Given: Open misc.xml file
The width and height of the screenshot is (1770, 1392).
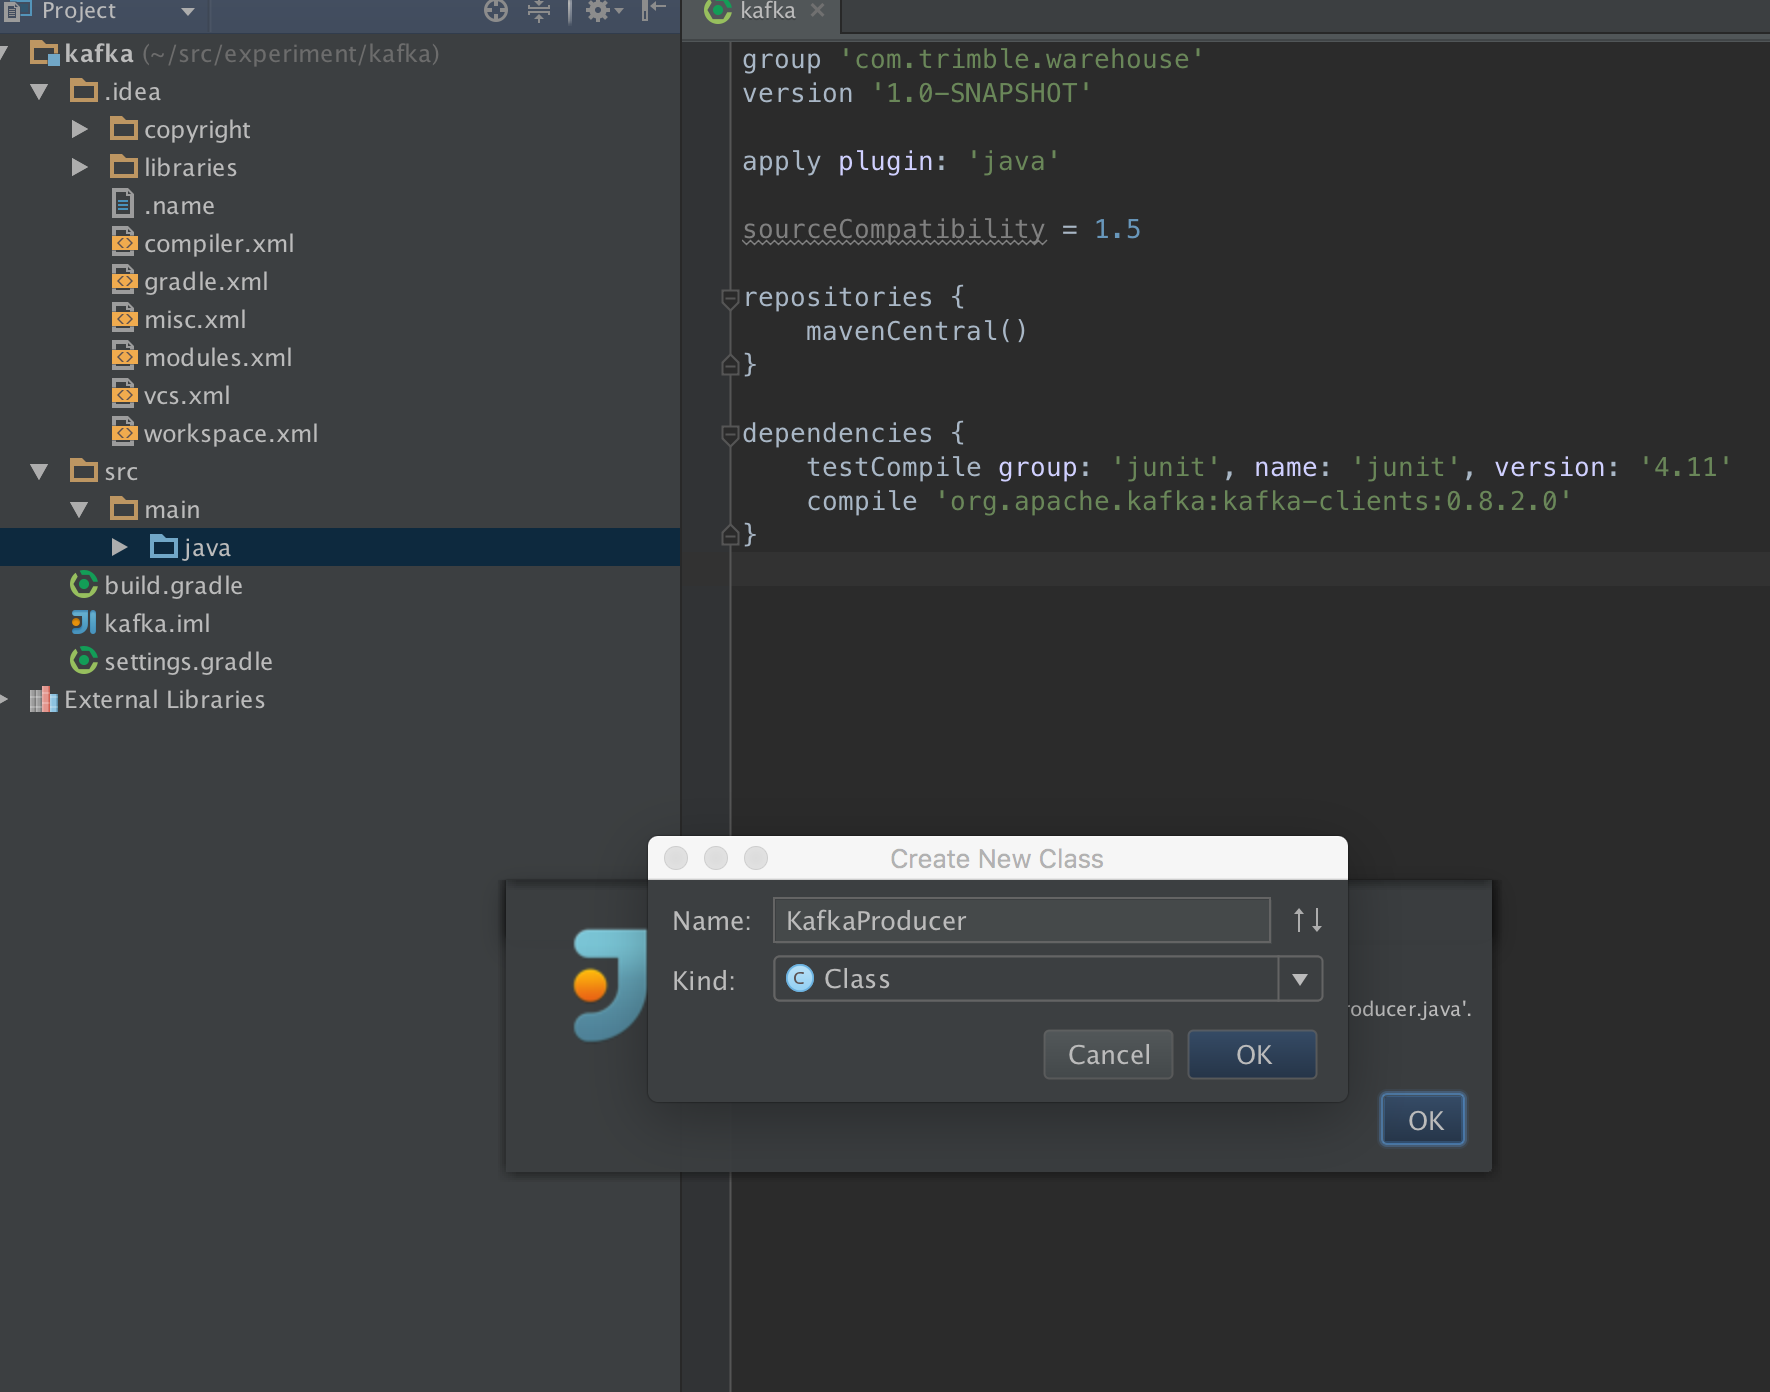Looking at the screenshot, I should (195, 320).
